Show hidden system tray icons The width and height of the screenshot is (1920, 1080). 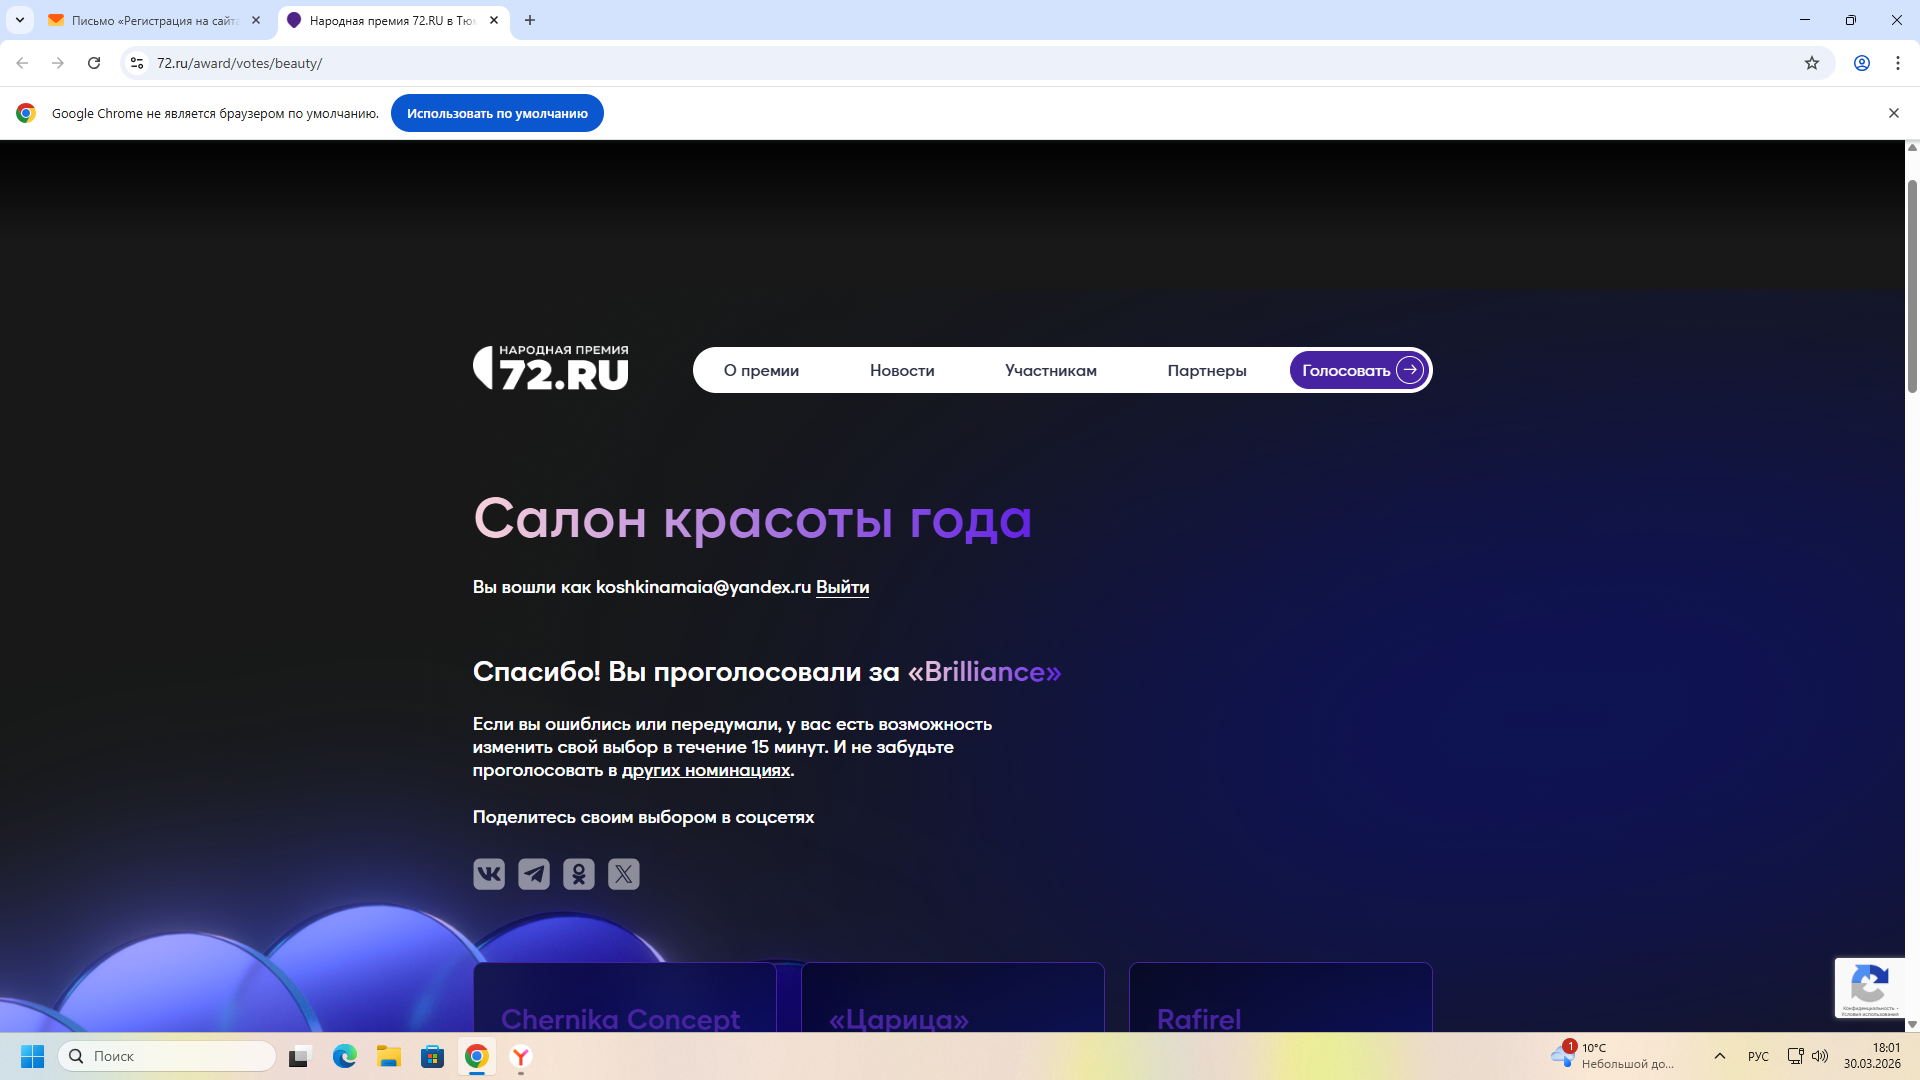click(x=1720, y=1056)
